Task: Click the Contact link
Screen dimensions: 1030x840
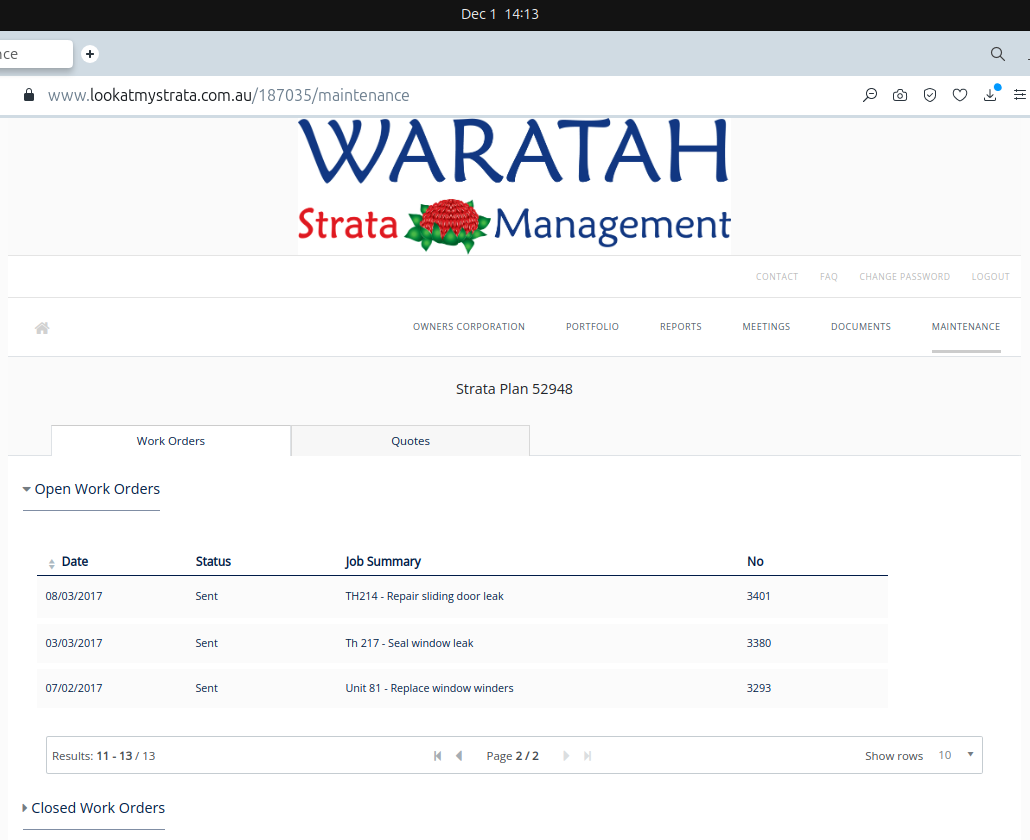Action: coord(776,276)
